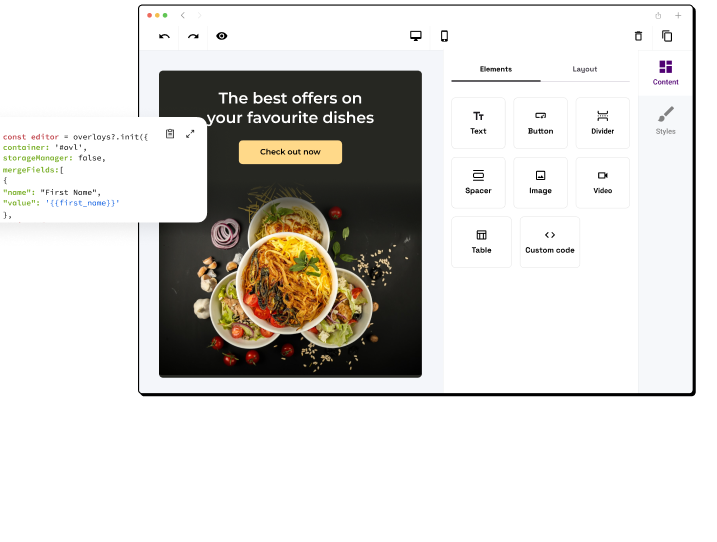Add a Video element
This screenshot has height=542, width=717.
pyautogui.click(x=602, y=182)
